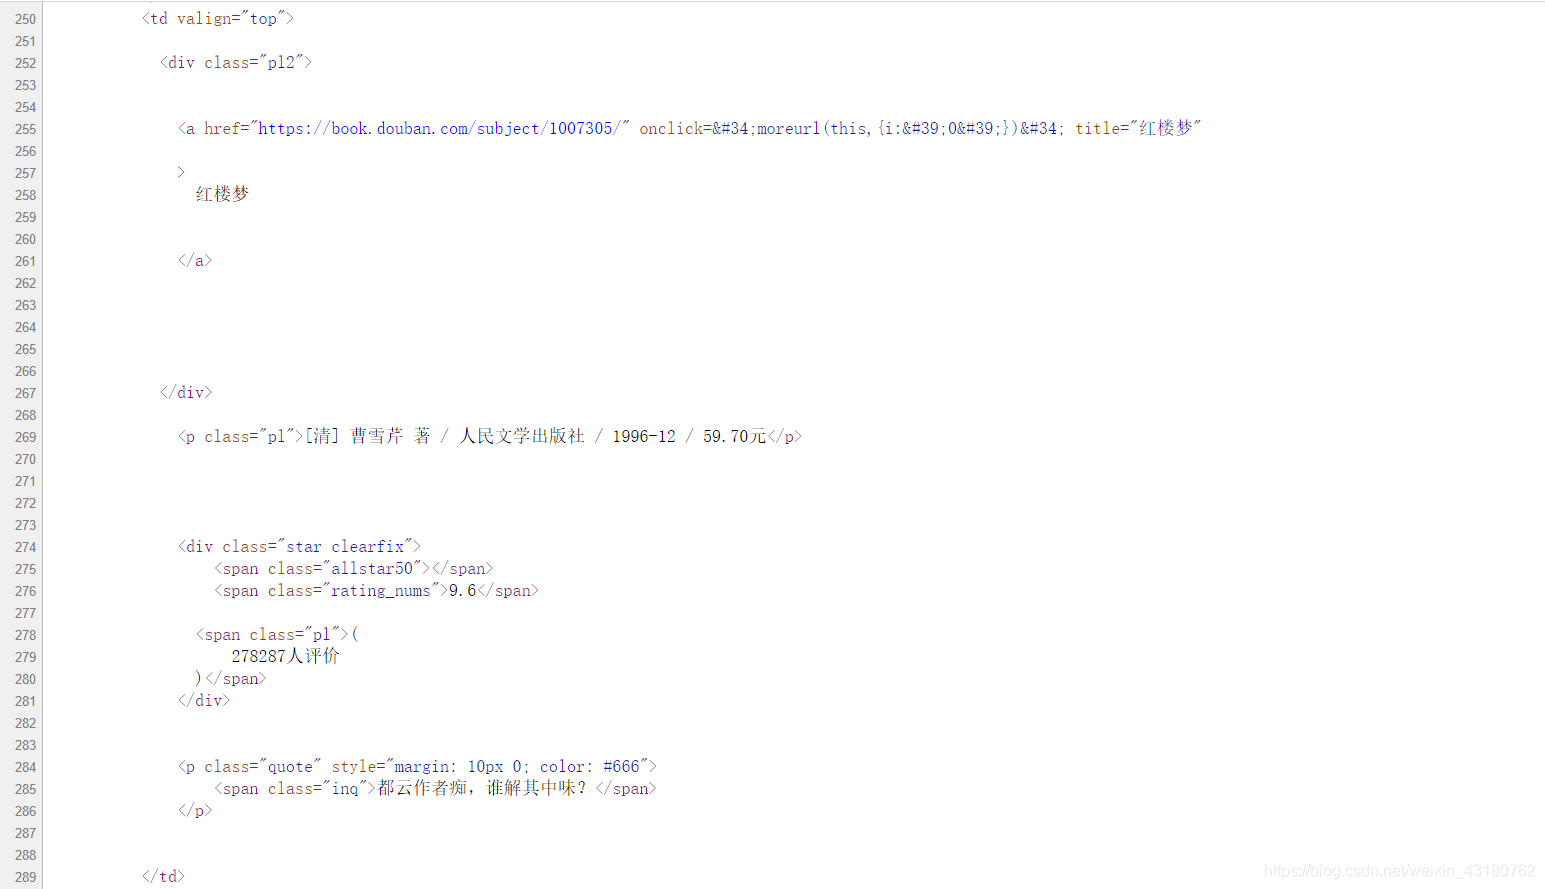This screenshot has width=1545, height=889.
Task: Click the price text 59.70元
Action: [x=734, y=437]
